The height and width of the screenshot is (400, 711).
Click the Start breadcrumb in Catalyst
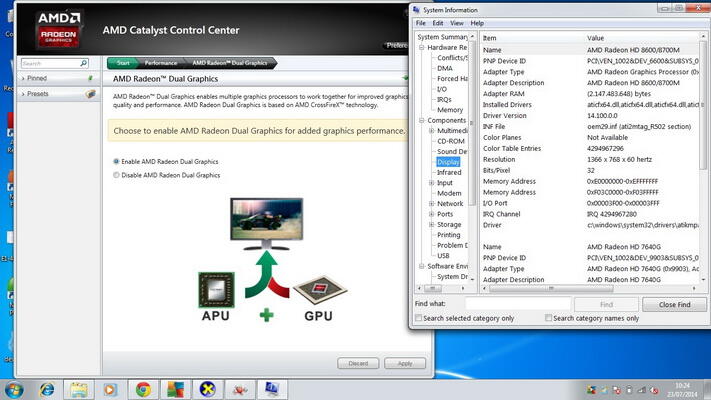pyautogui.click(x=123, y=63)
